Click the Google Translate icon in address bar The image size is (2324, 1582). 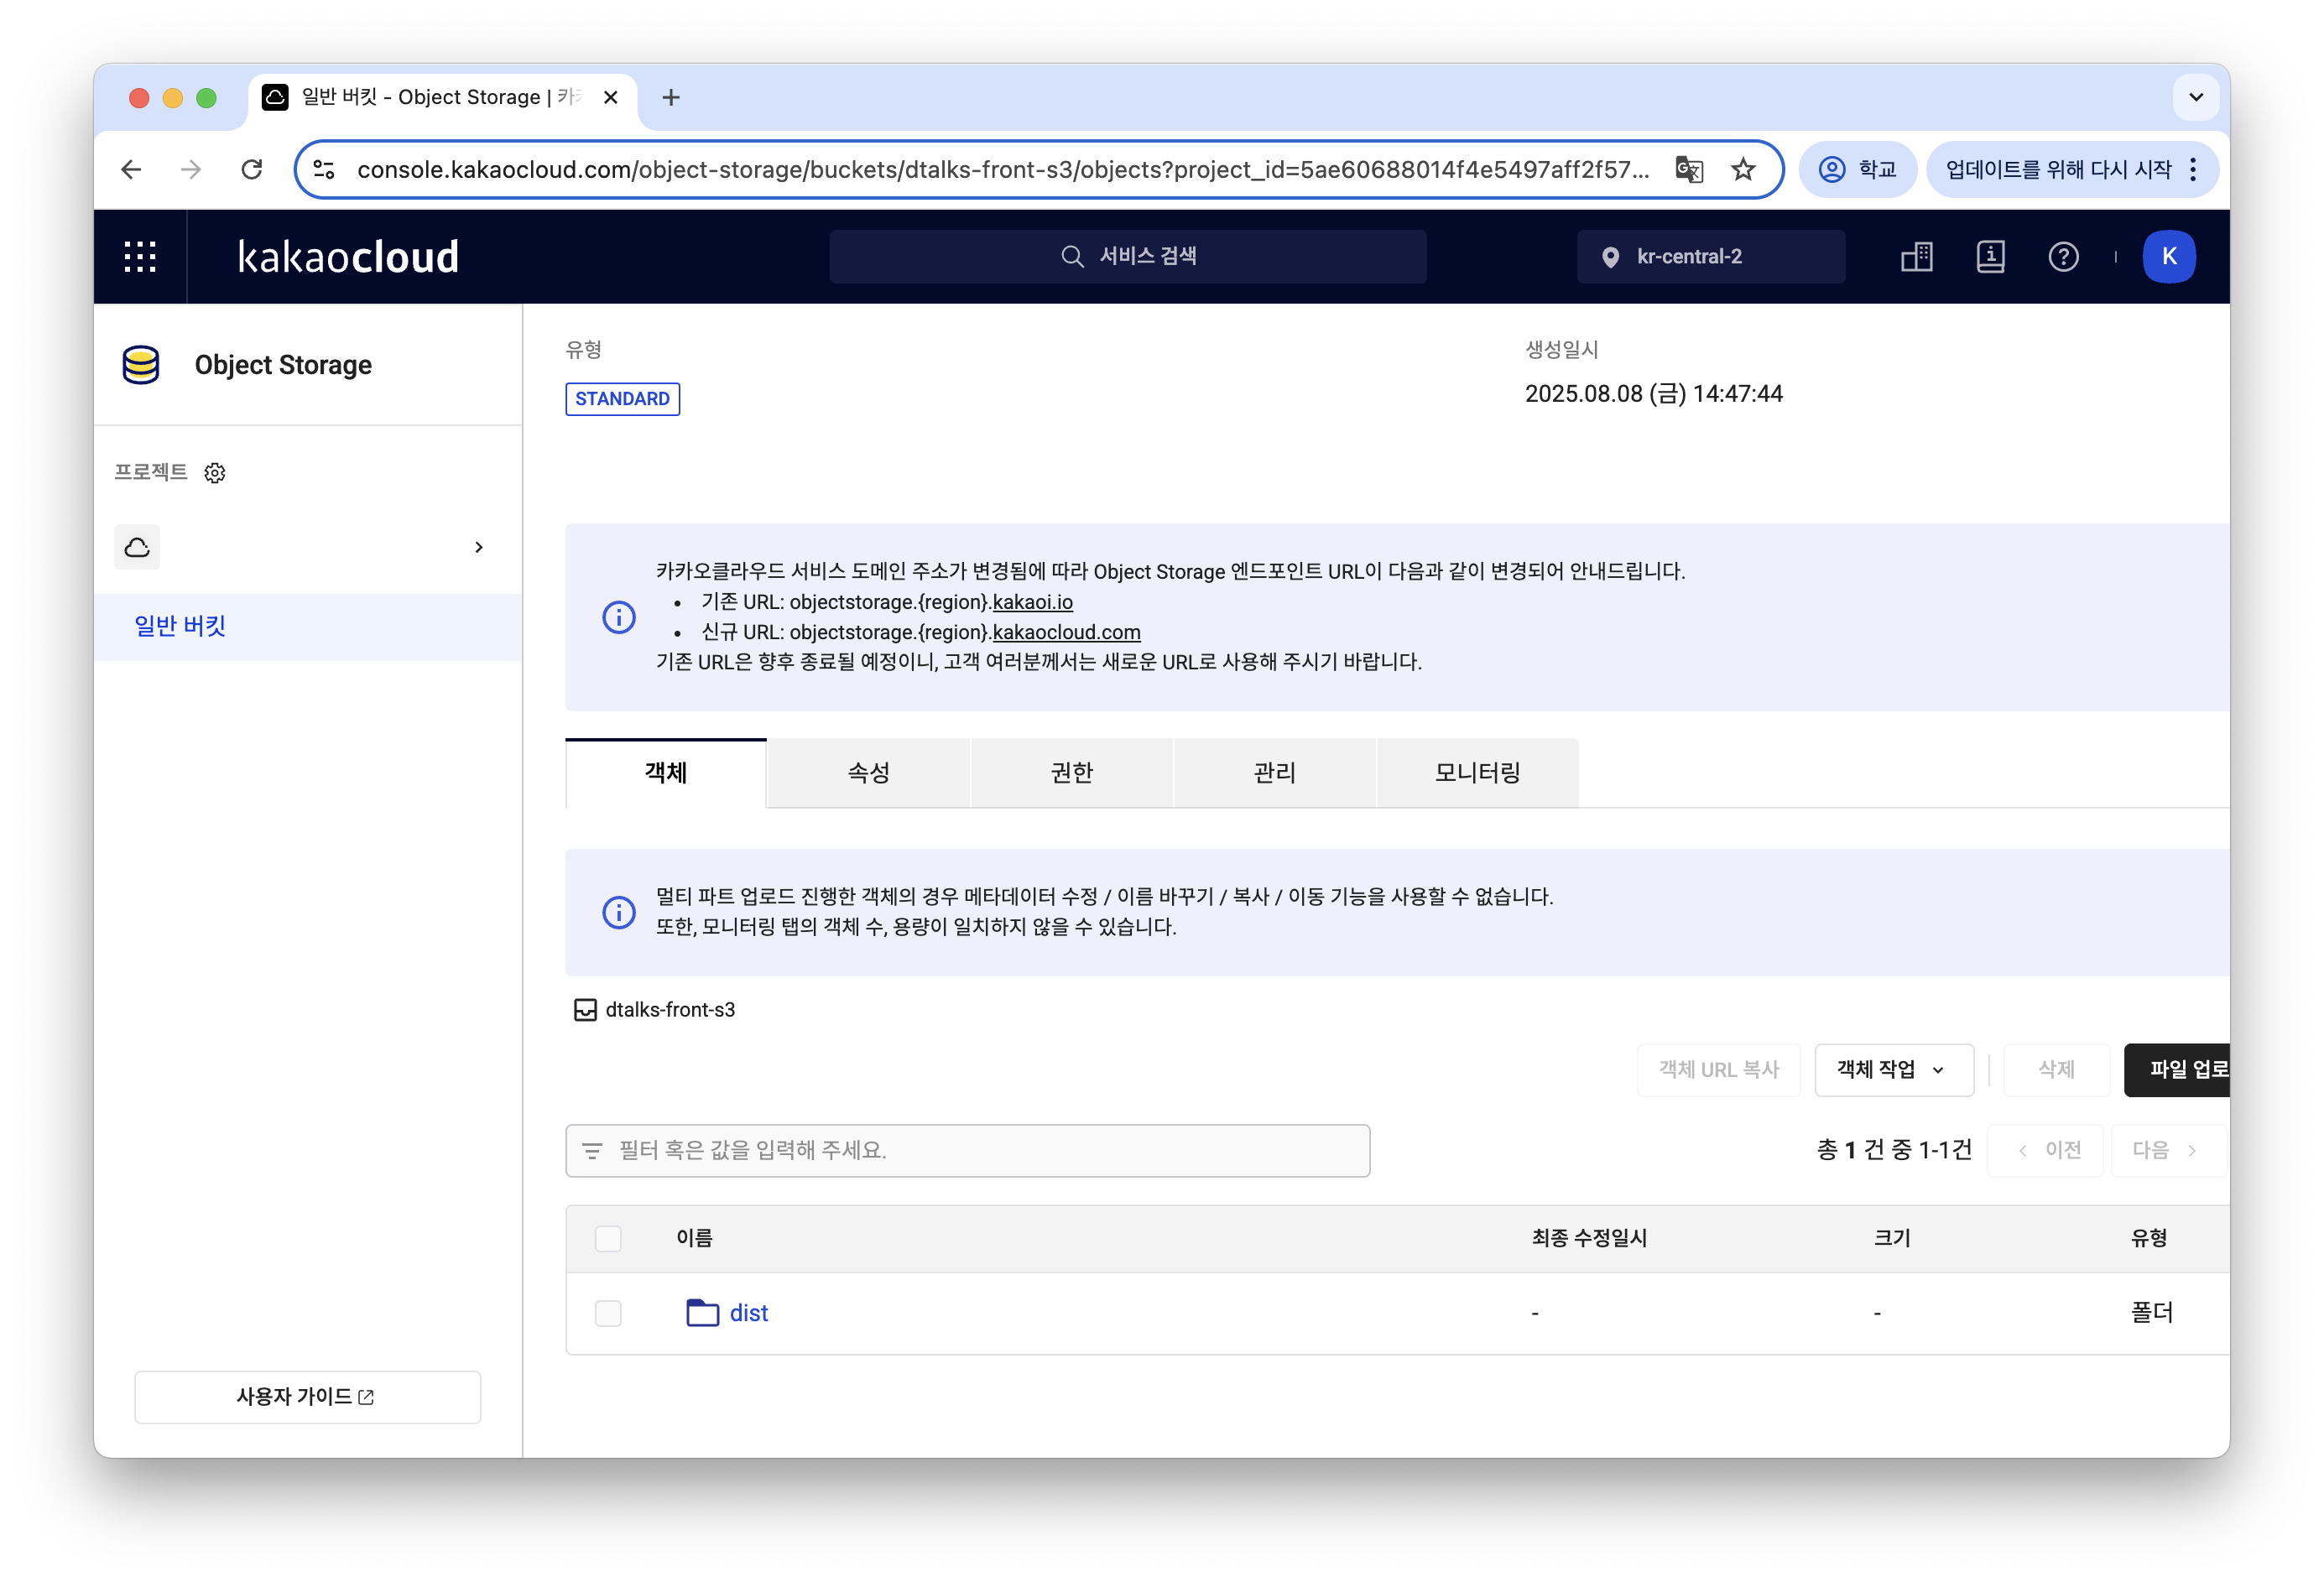coord(1689,170)
